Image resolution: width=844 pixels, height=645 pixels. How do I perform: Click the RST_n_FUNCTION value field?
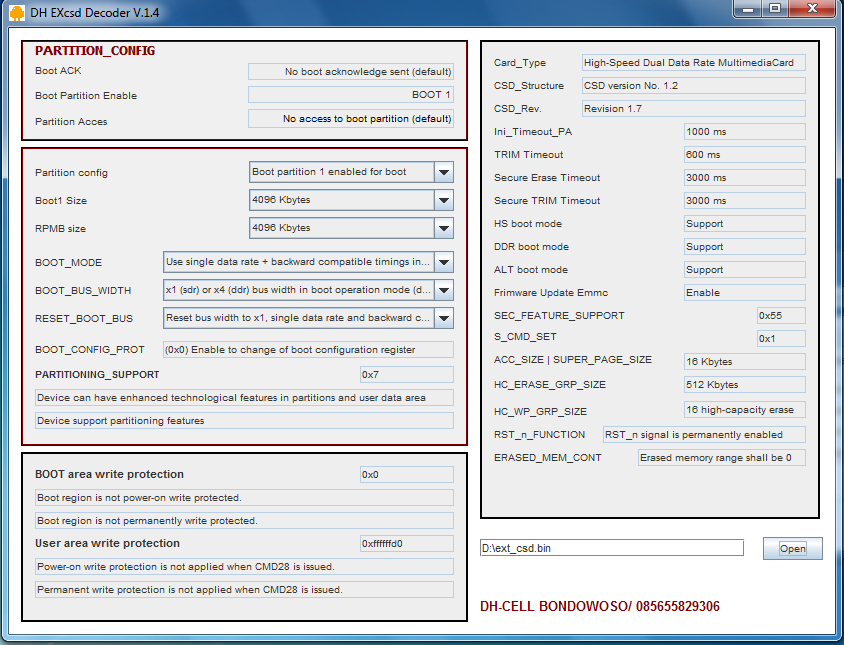704,434
